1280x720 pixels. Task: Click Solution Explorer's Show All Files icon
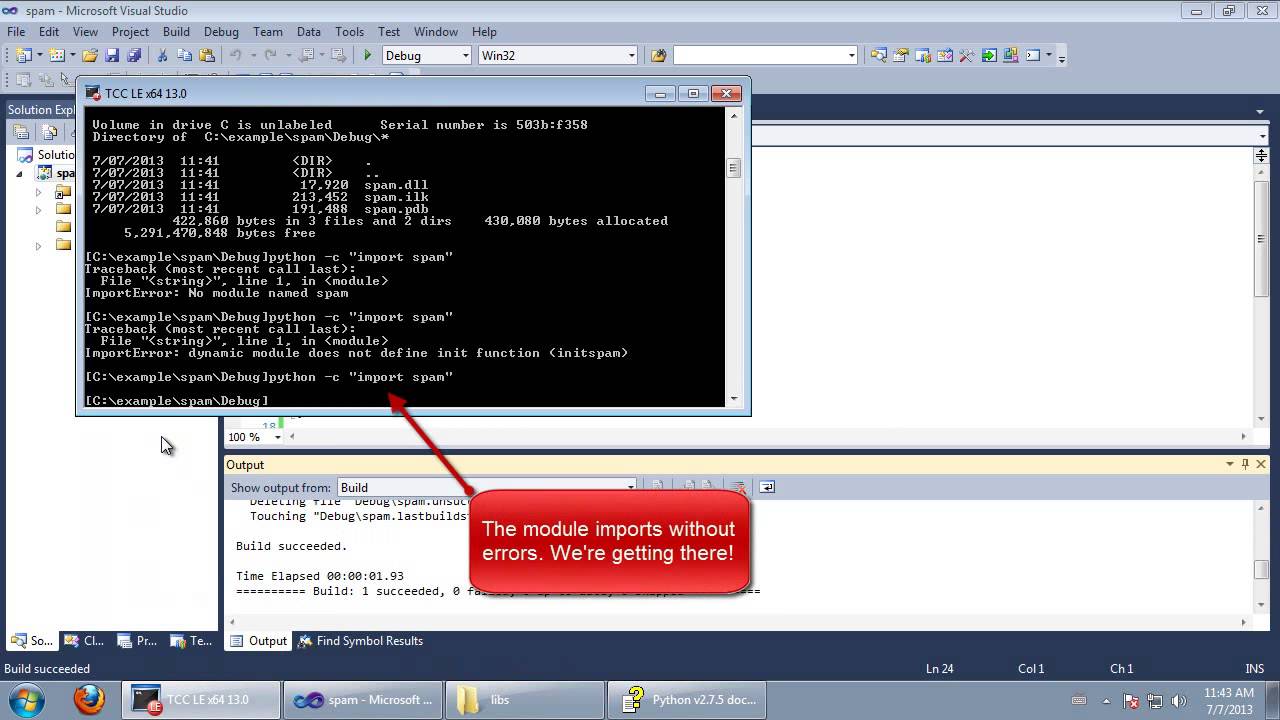click(48, 132)
